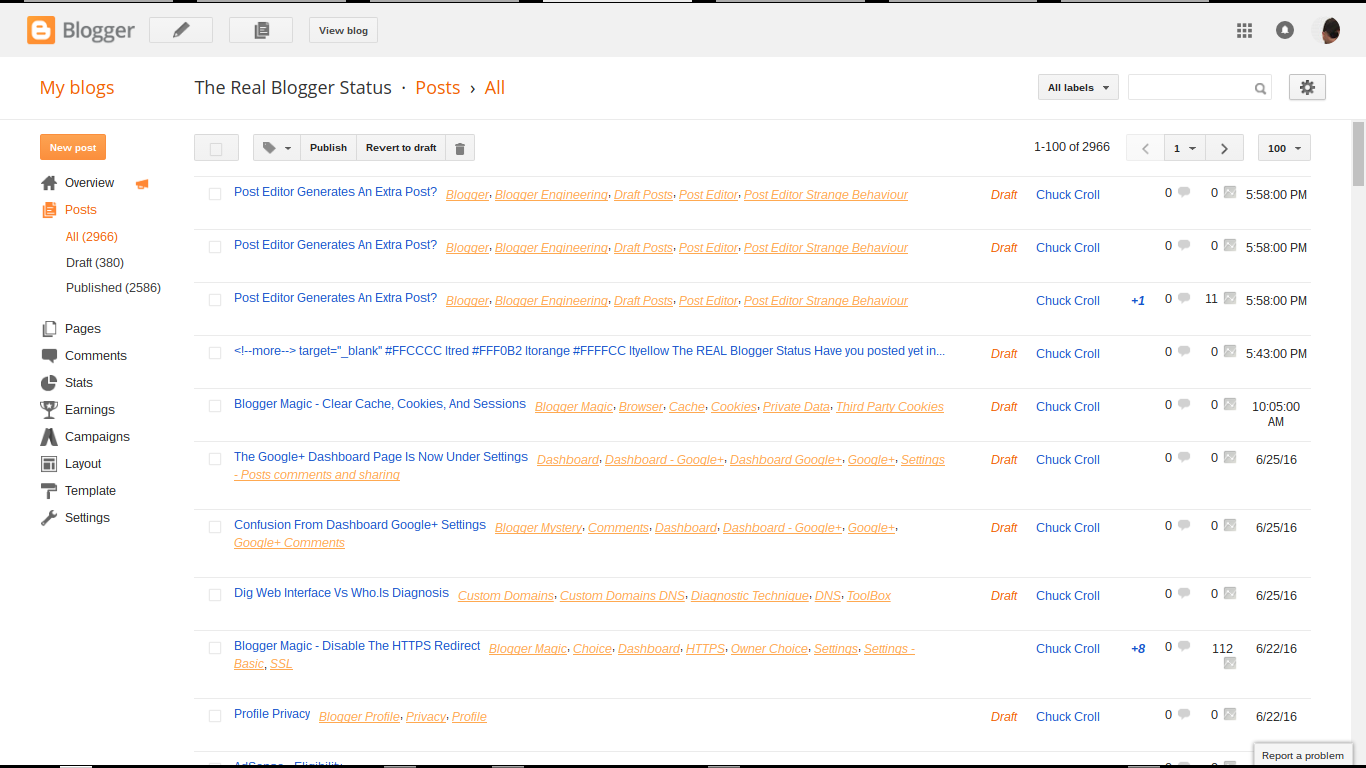Click the 1-100 of 2966 count text
The width and height of the screenshot is (1366, 768).
click(x=1072, y=147)
